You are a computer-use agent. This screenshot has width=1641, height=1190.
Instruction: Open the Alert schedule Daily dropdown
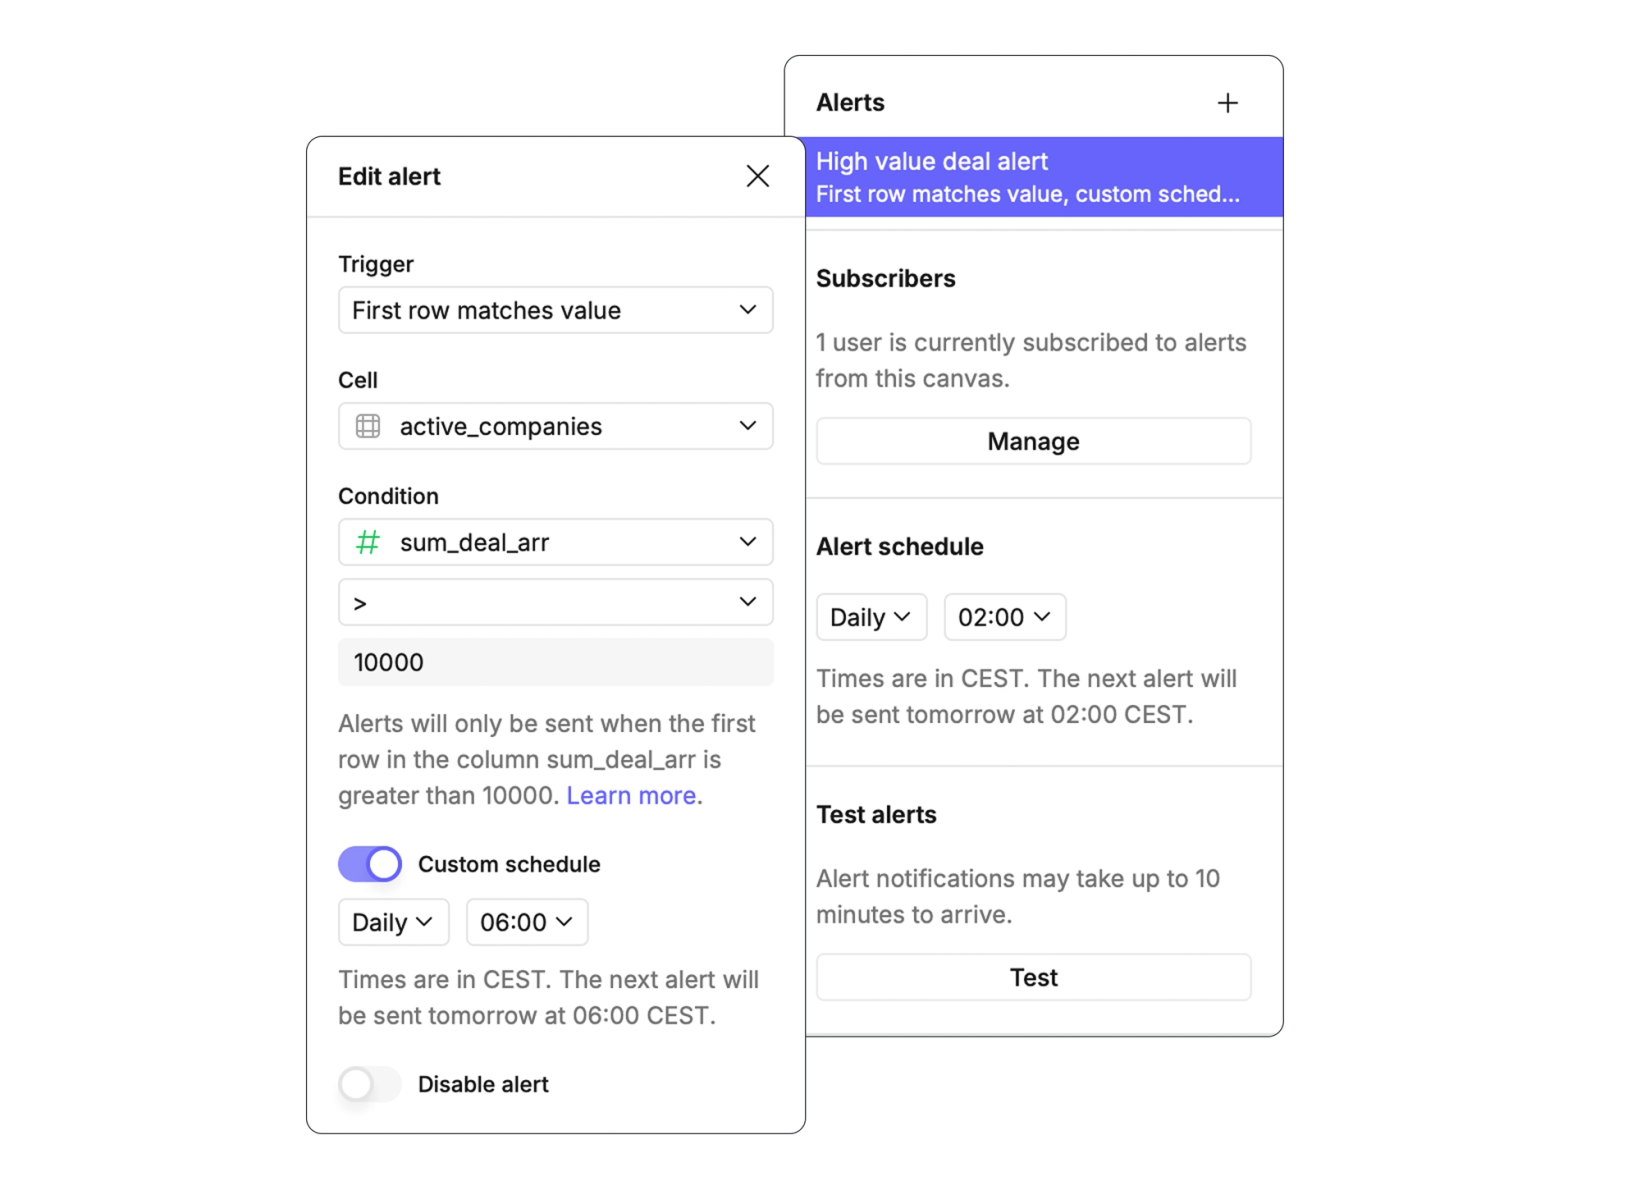pos(871,617)
